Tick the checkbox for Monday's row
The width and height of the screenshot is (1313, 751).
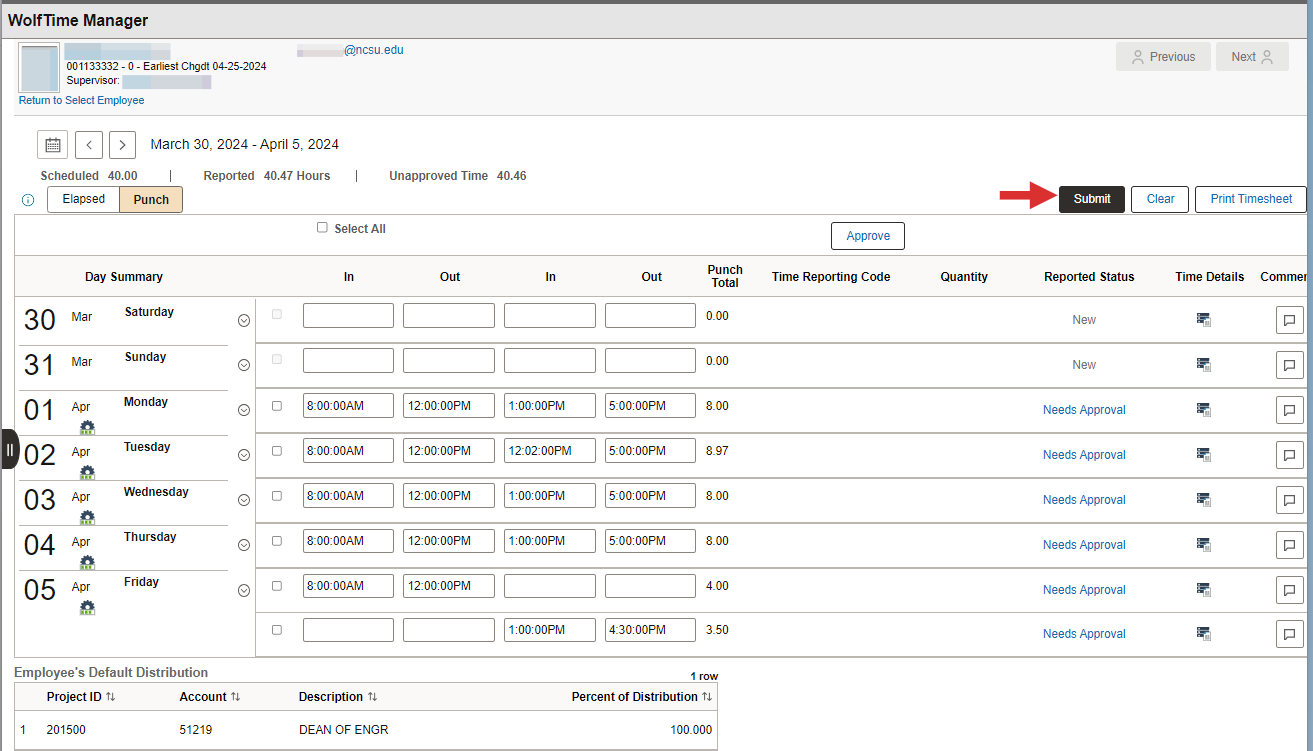pyautogui.click(x=277, y=406)
